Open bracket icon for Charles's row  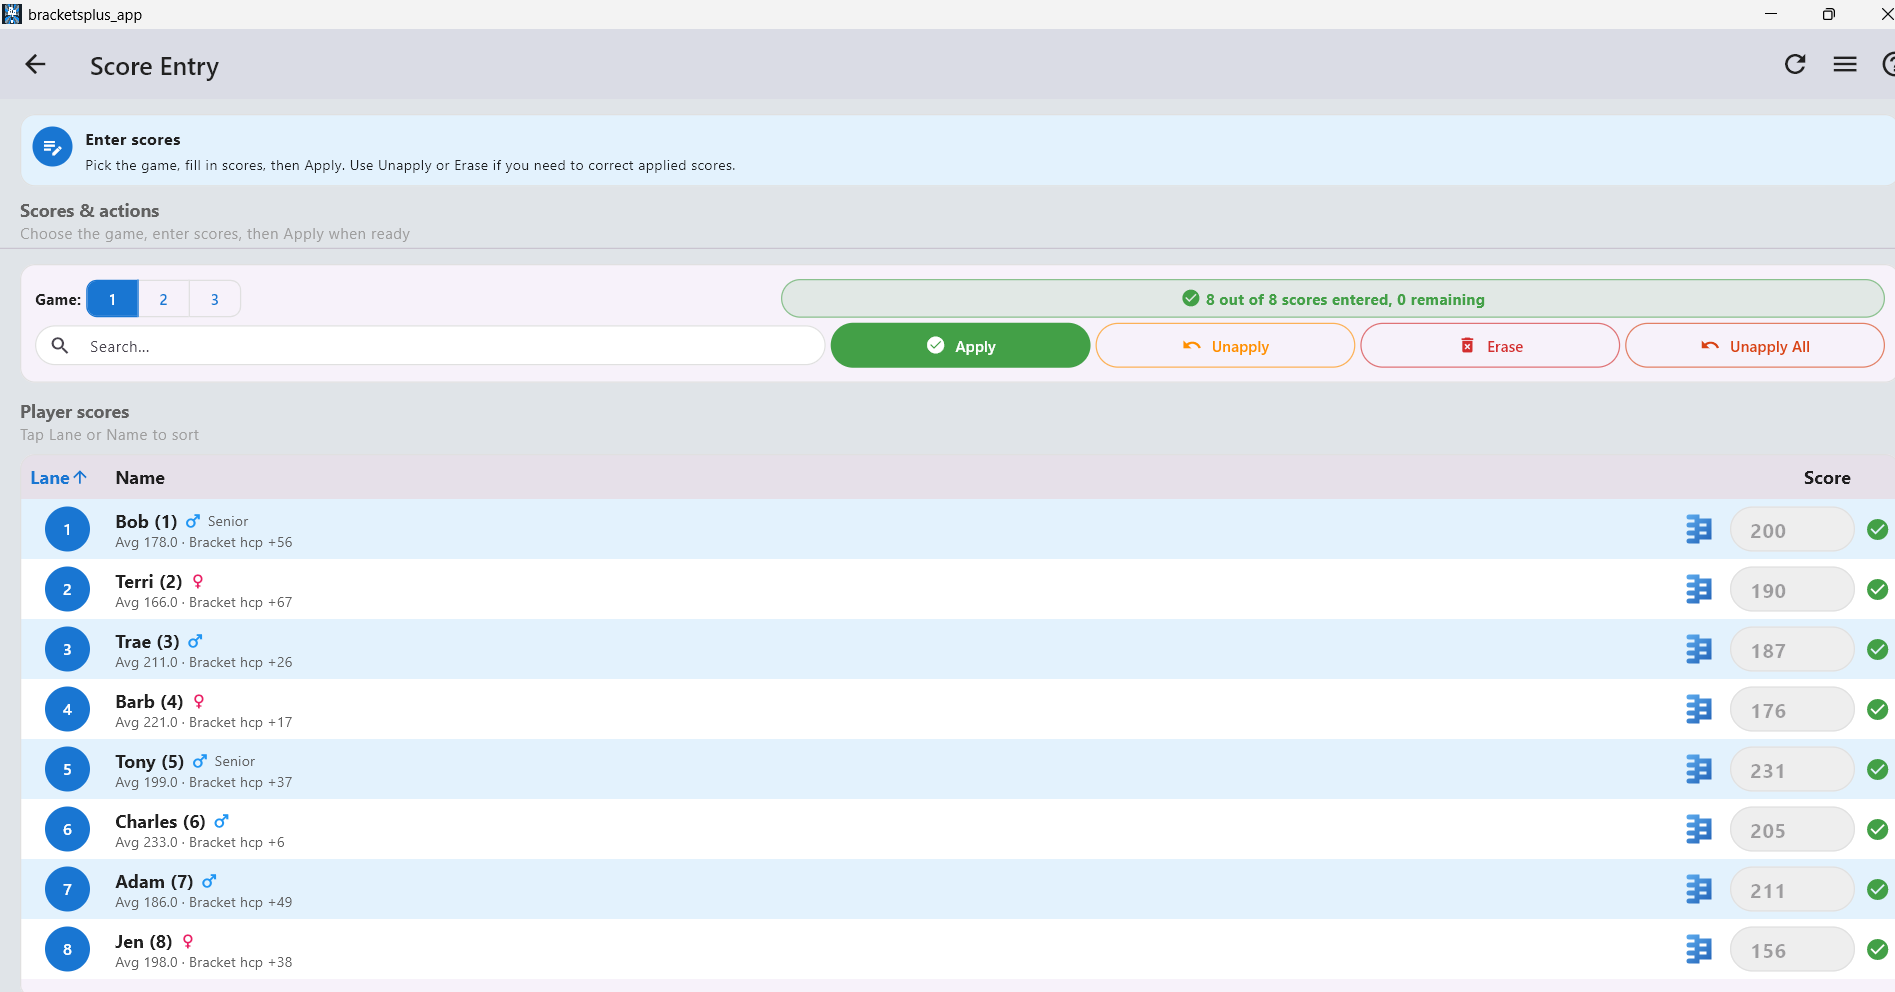coord(1698,829)
